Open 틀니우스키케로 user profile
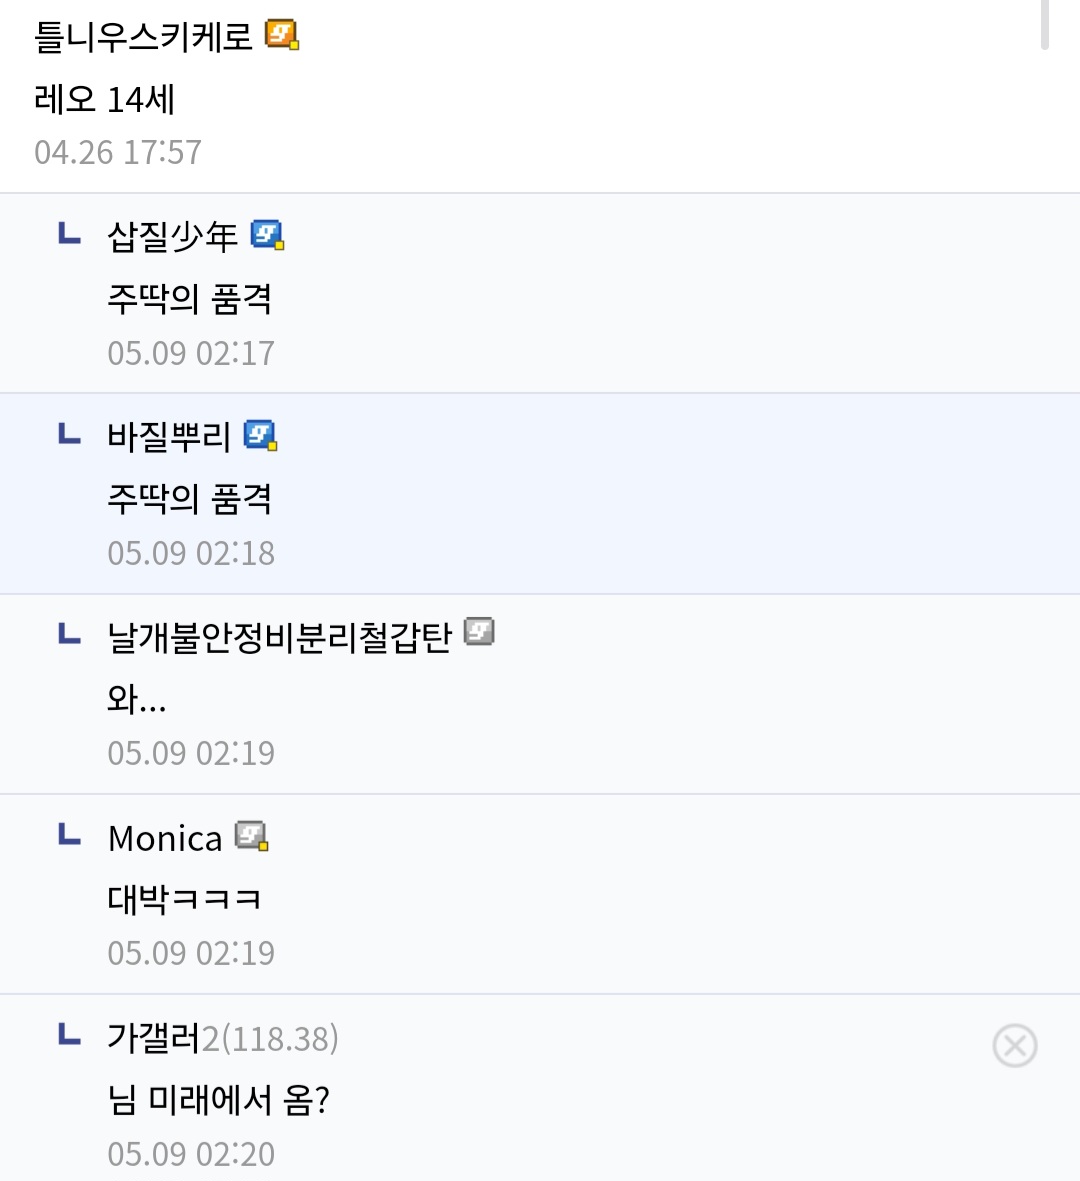 tap(144, 37)
